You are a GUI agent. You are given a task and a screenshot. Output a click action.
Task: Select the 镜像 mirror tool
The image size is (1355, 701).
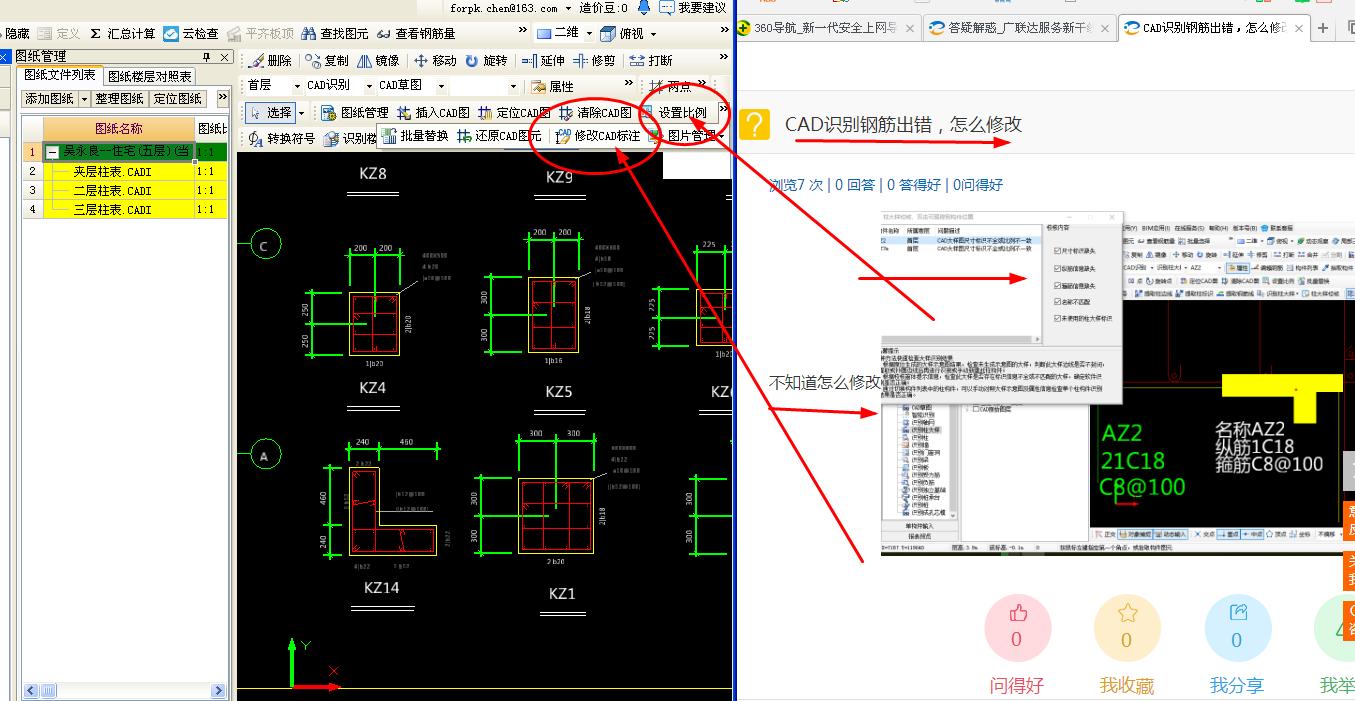tap(377, 61)
